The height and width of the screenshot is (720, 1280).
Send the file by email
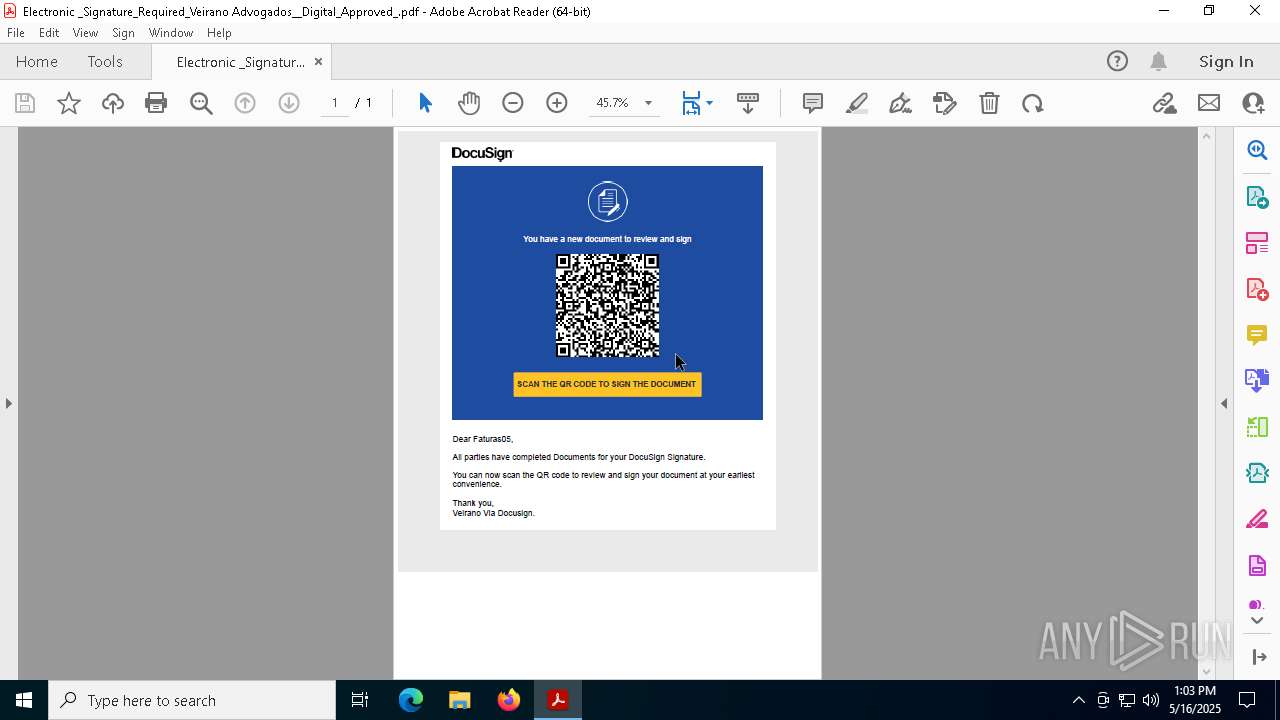pyautogui.click(x=1209, y=103)
